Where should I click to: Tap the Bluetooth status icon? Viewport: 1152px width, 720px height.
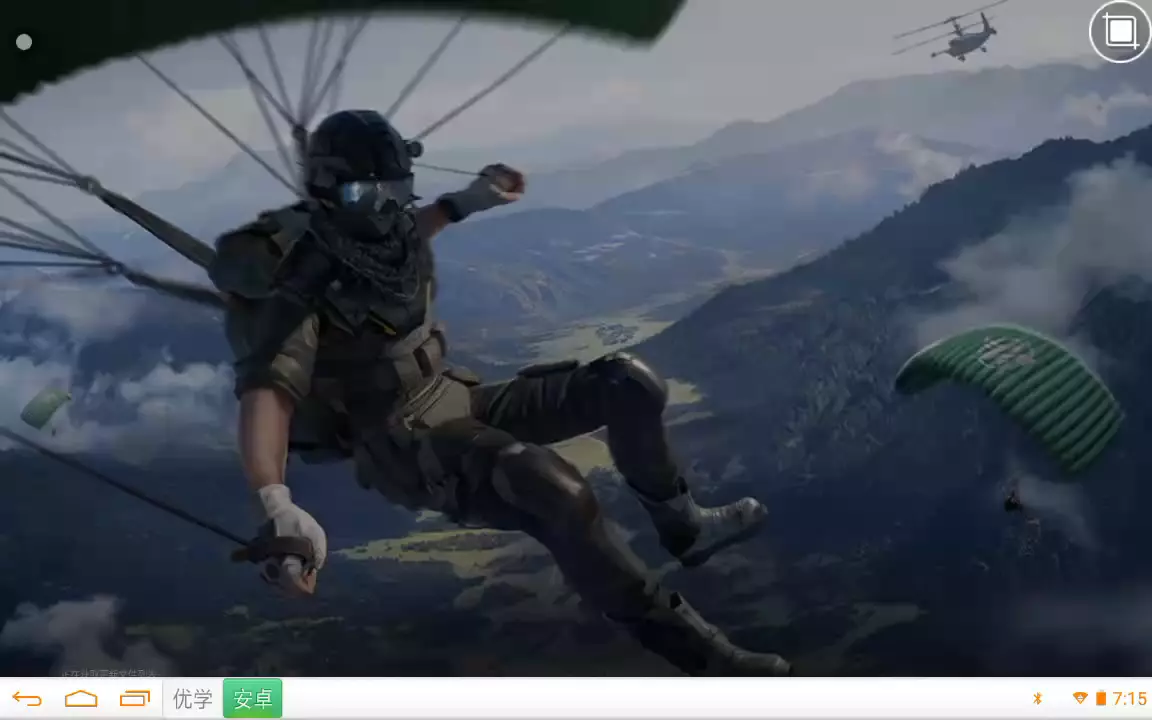[1037, 698]
